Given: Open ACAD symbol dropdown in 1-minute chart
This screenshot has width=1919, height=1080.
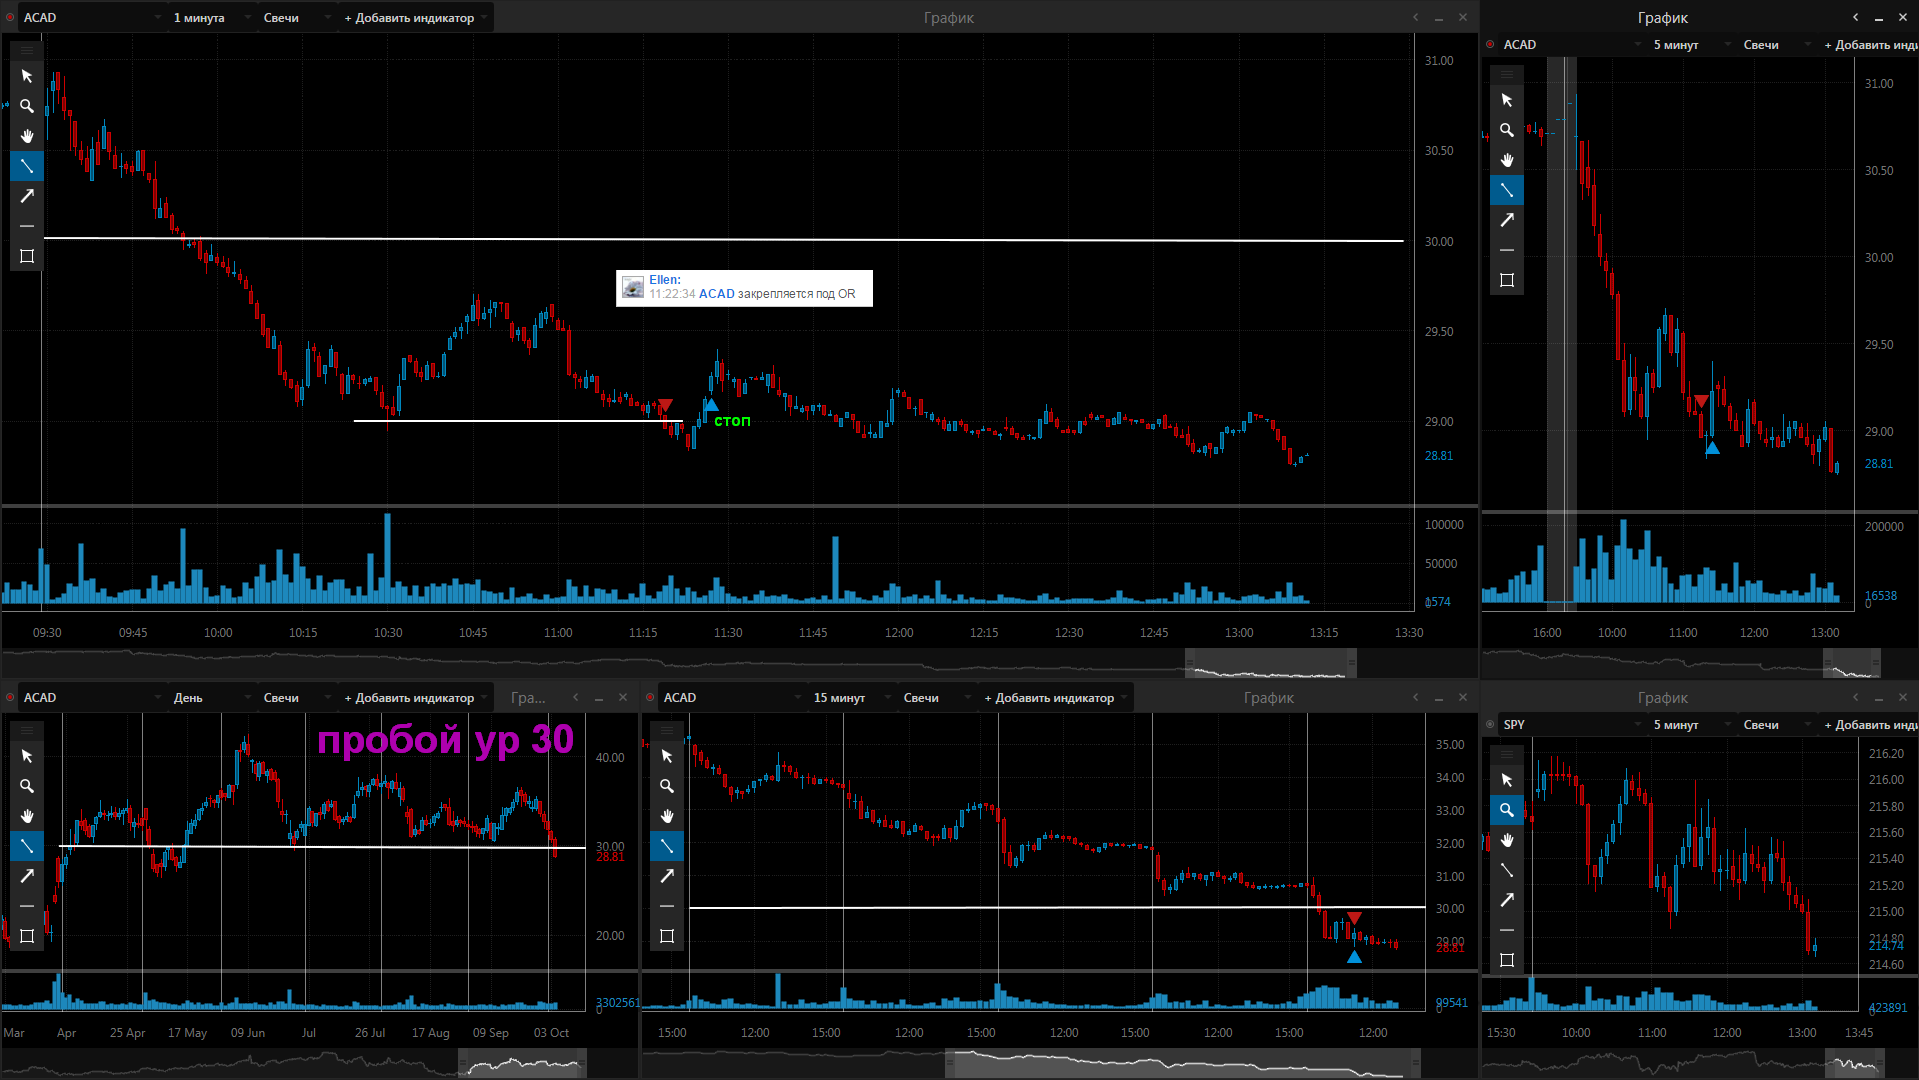Looking at the screenshot, I should (x=92, y=17).
